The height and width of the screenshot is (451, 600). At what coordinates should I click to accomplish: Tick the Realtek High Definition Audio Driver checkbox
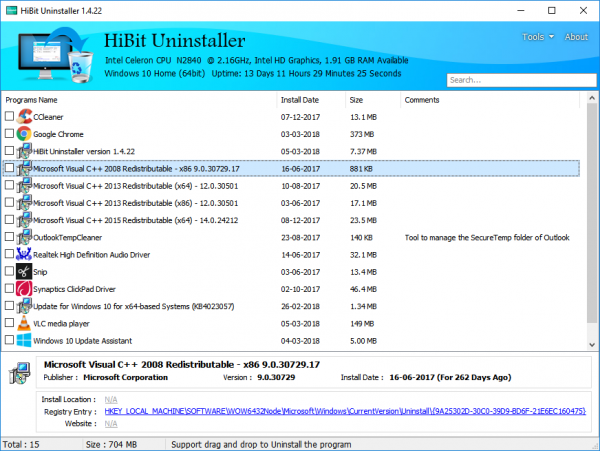point(10,254)
